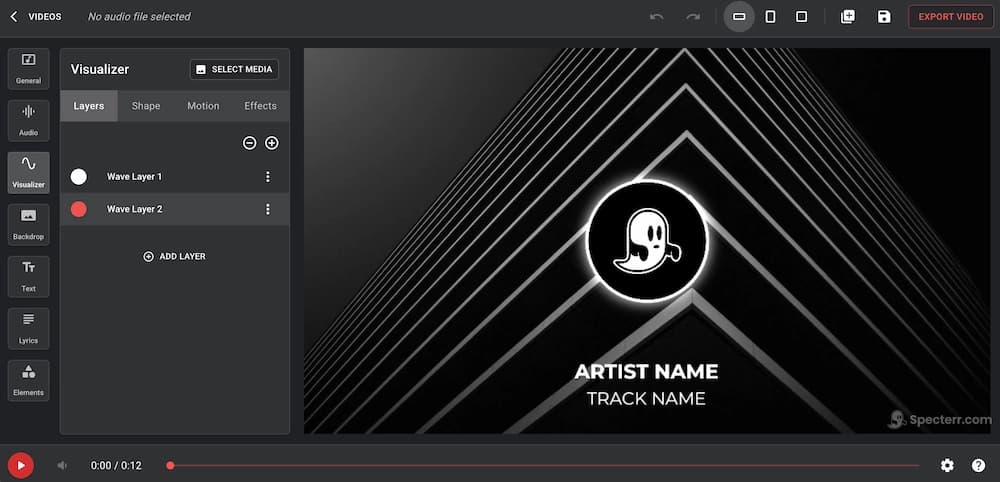The width and height of the screenshot is (1000, 482).
Task: Select the ghost logo in preview
Action: click(x=647, y=241)
